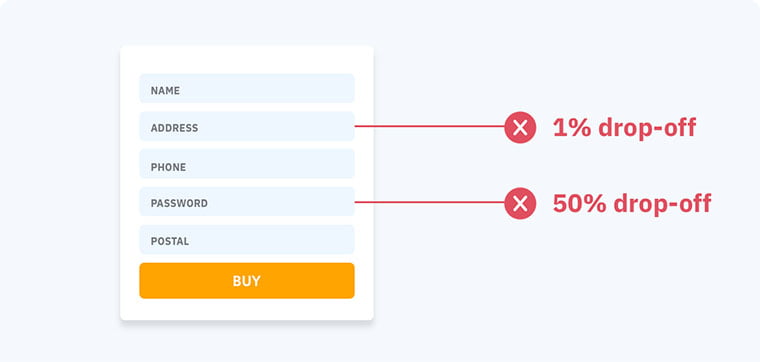Click the POSTAL input field
The width and height of the screenshot is (760, 362).
click(247, 239)
